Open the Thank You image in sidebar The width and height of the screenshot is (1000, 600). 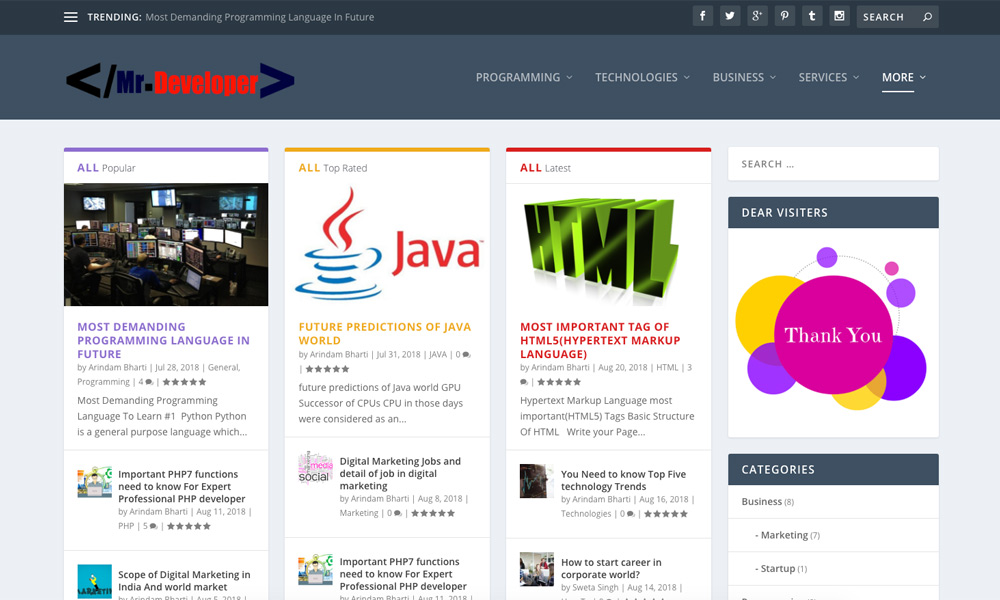(x=832, y=332)
